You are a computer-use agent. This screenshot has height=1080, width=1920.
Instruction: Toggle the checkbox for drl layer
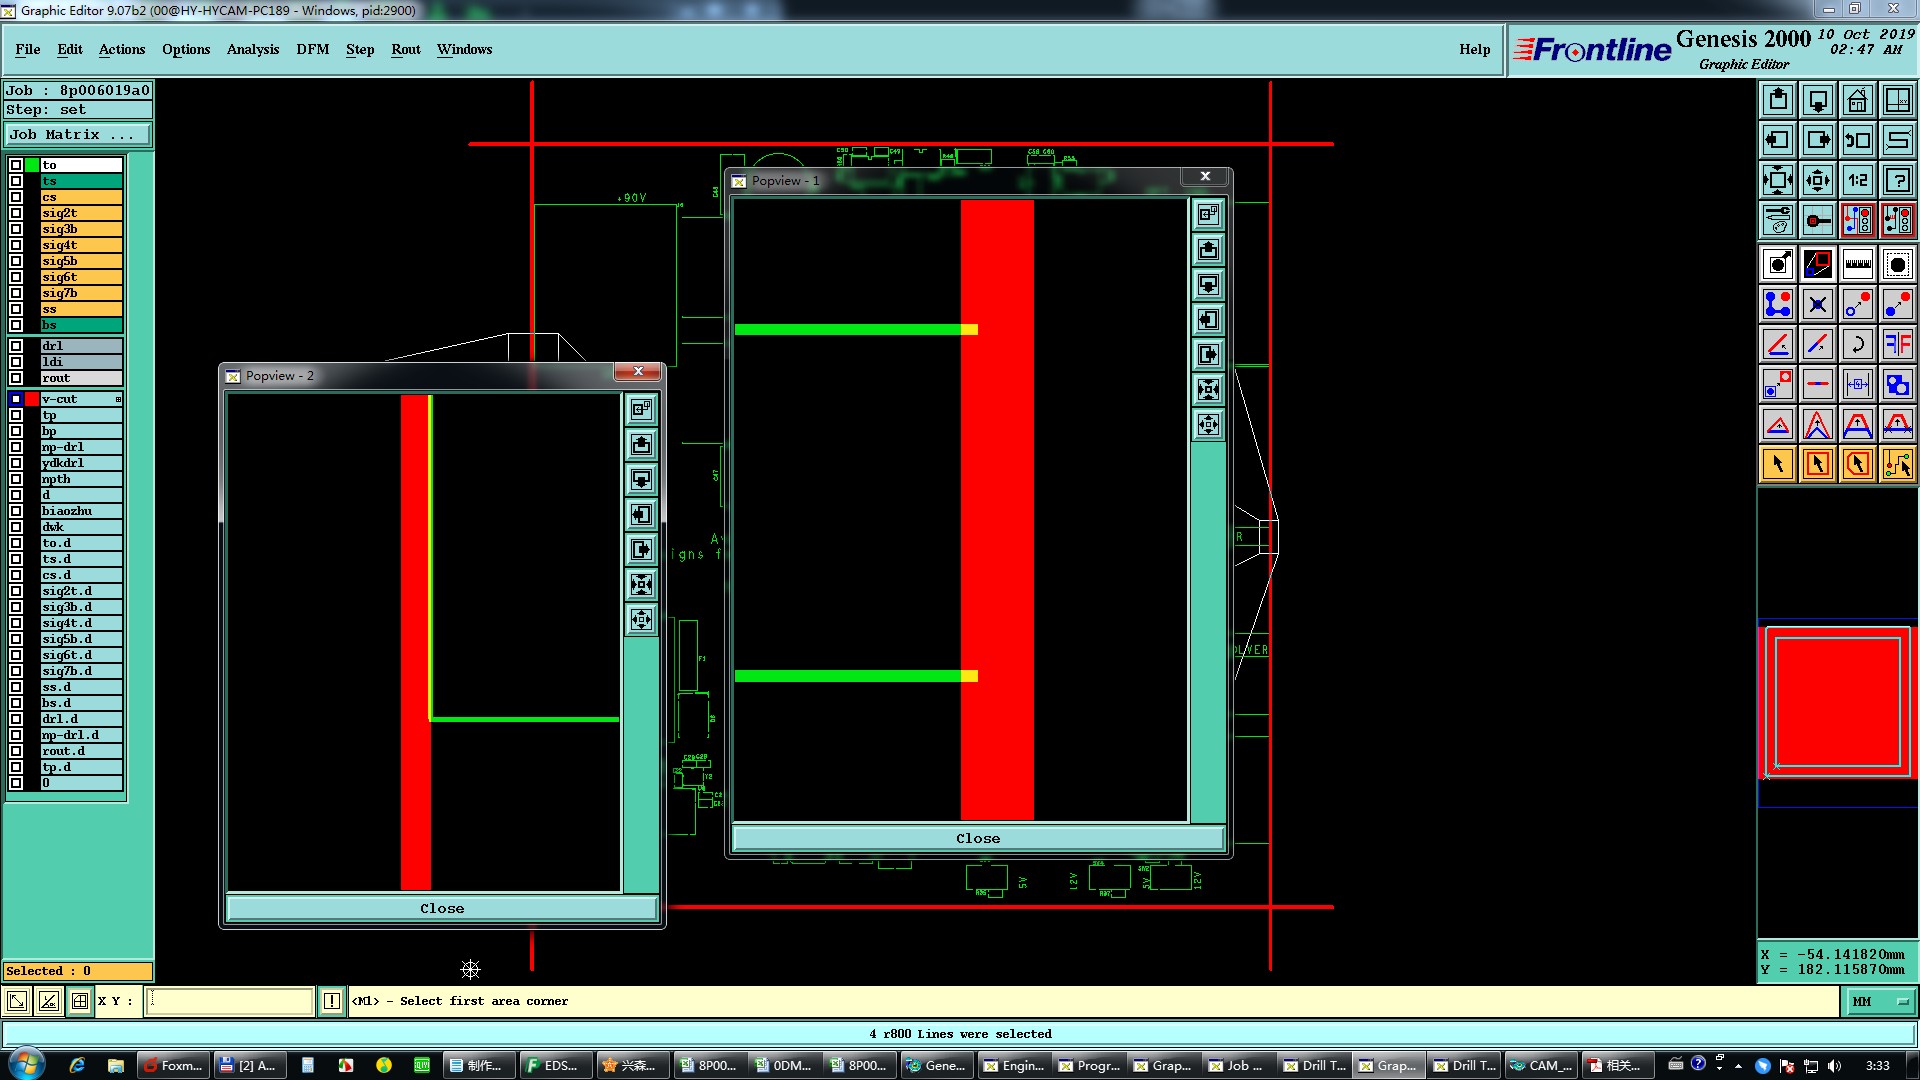(x=16, y=346)
